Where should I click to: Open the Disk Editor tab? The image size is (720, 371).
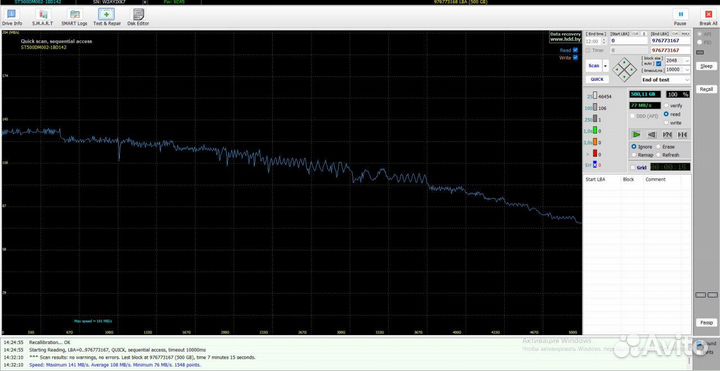pos(138,17)
